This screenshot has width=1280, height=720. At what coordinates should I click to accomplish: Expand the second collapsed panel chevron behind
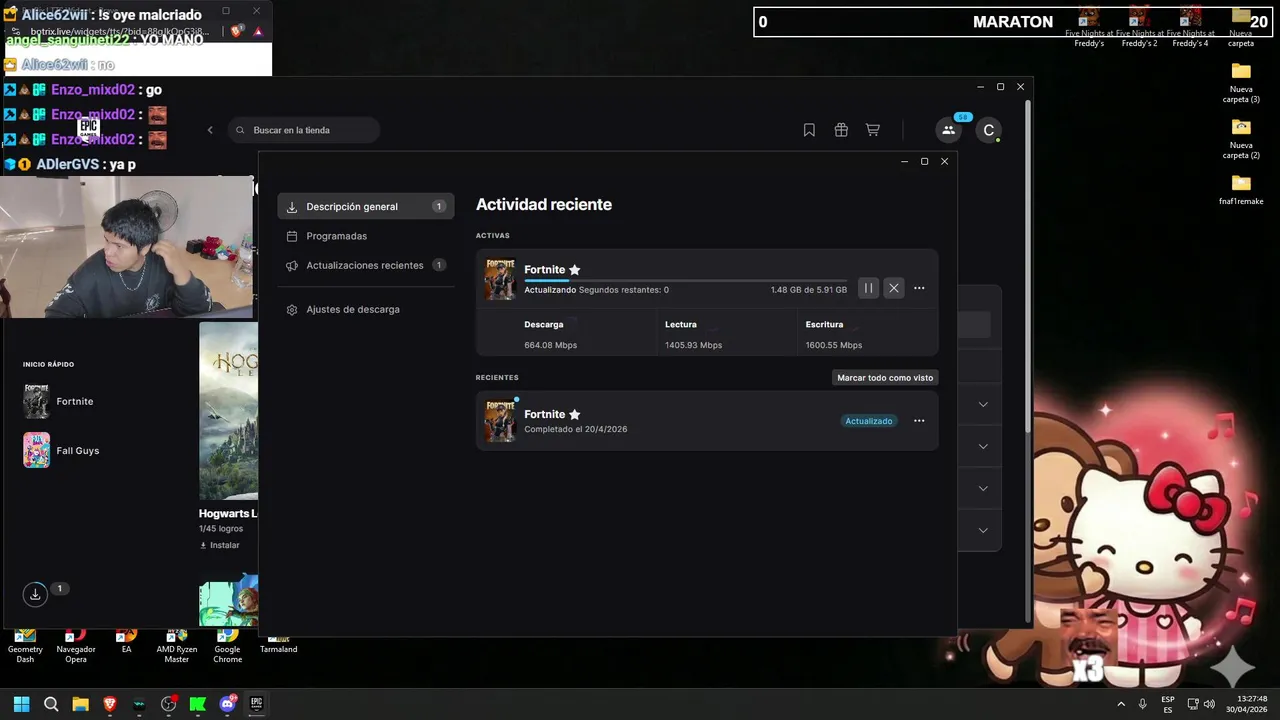coord(983,446)
